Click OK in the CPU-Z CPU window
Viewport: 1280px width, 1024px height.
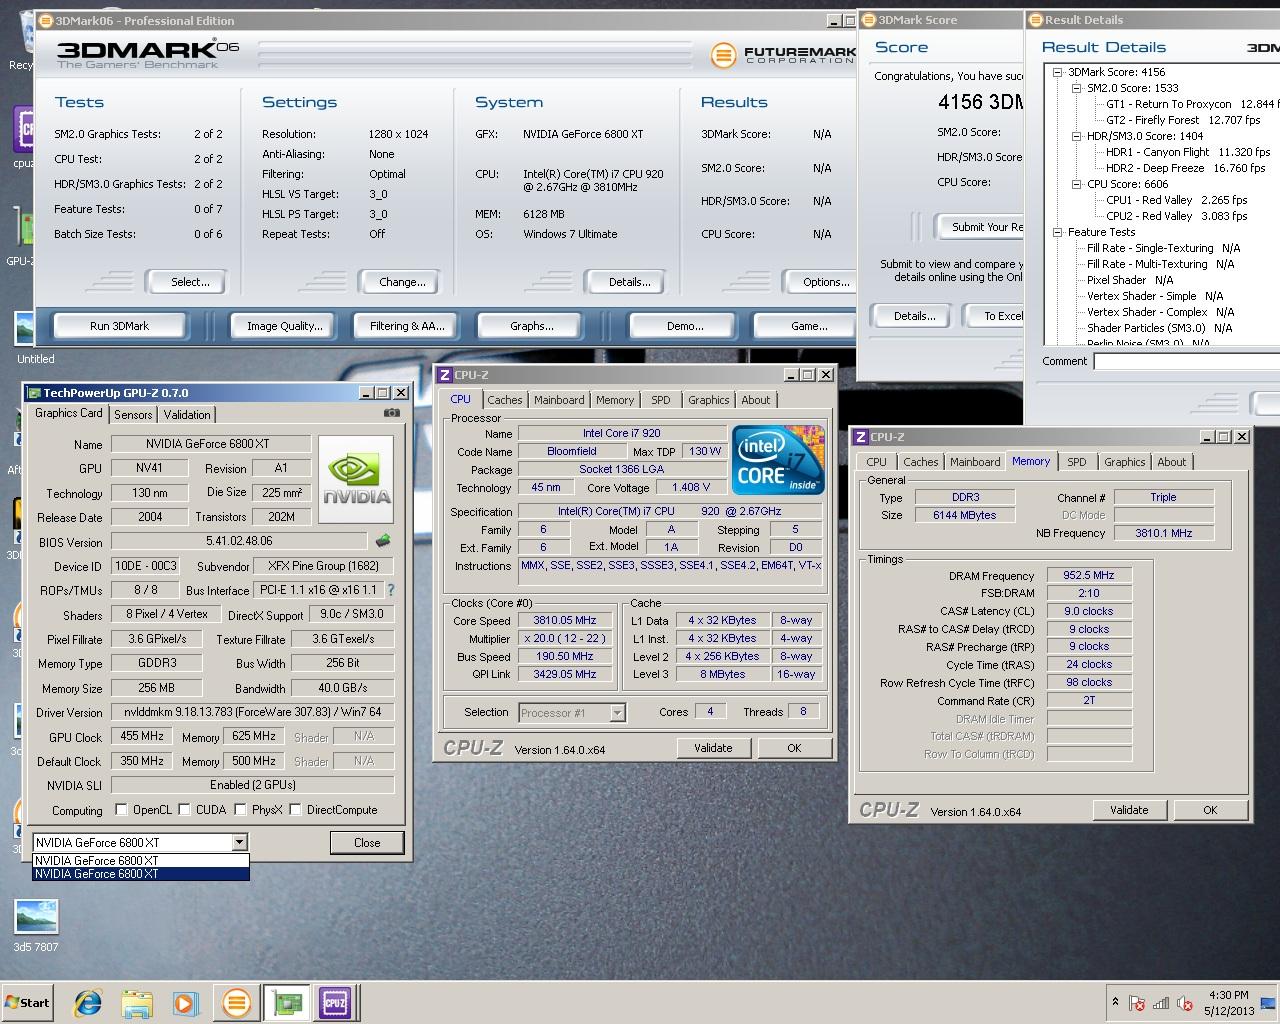[x=794, y=748]
